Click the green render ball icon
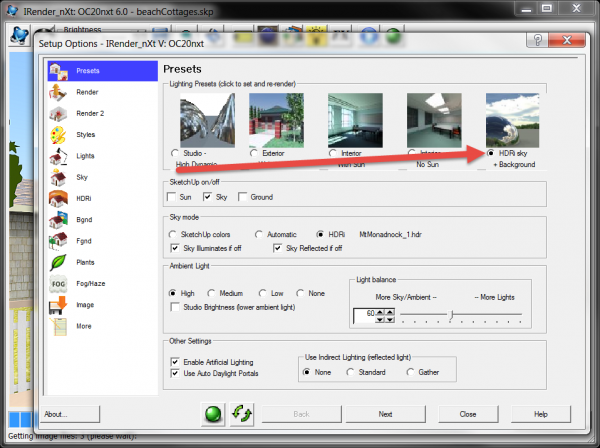 click(211, 413)
